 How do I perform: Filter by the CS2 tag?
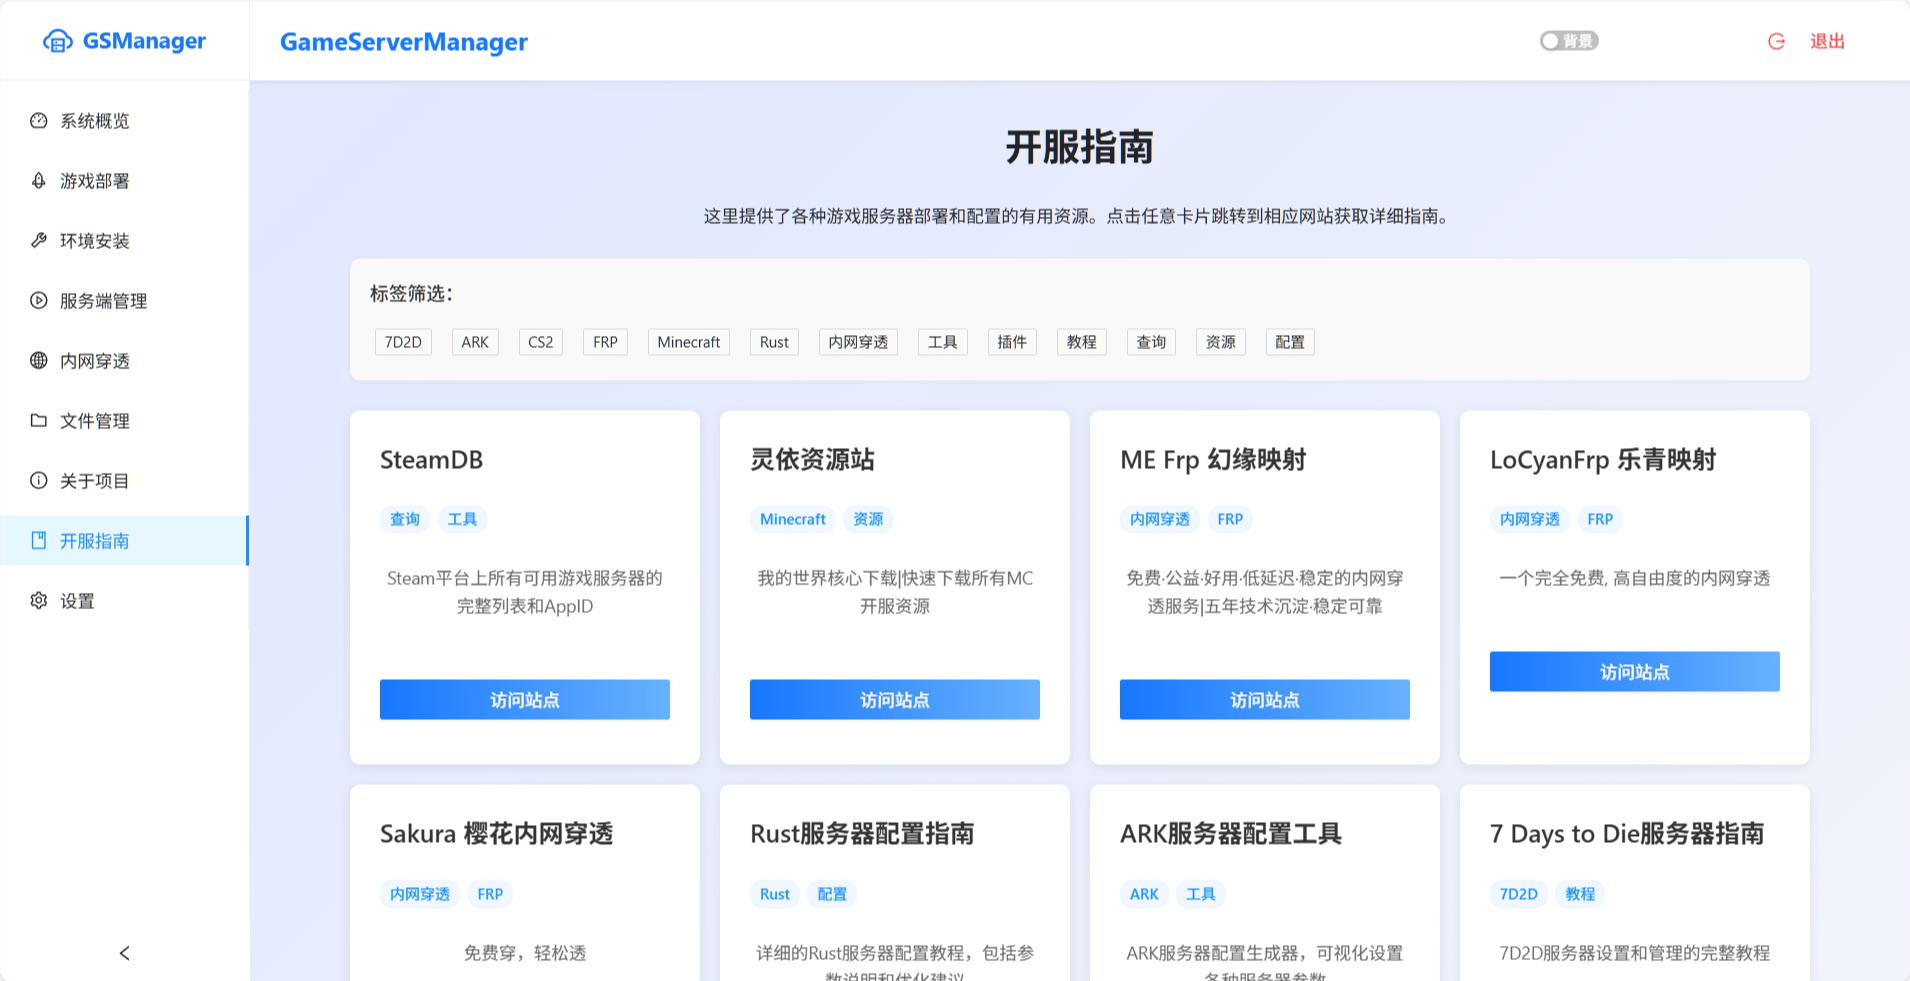click(541, 342)
